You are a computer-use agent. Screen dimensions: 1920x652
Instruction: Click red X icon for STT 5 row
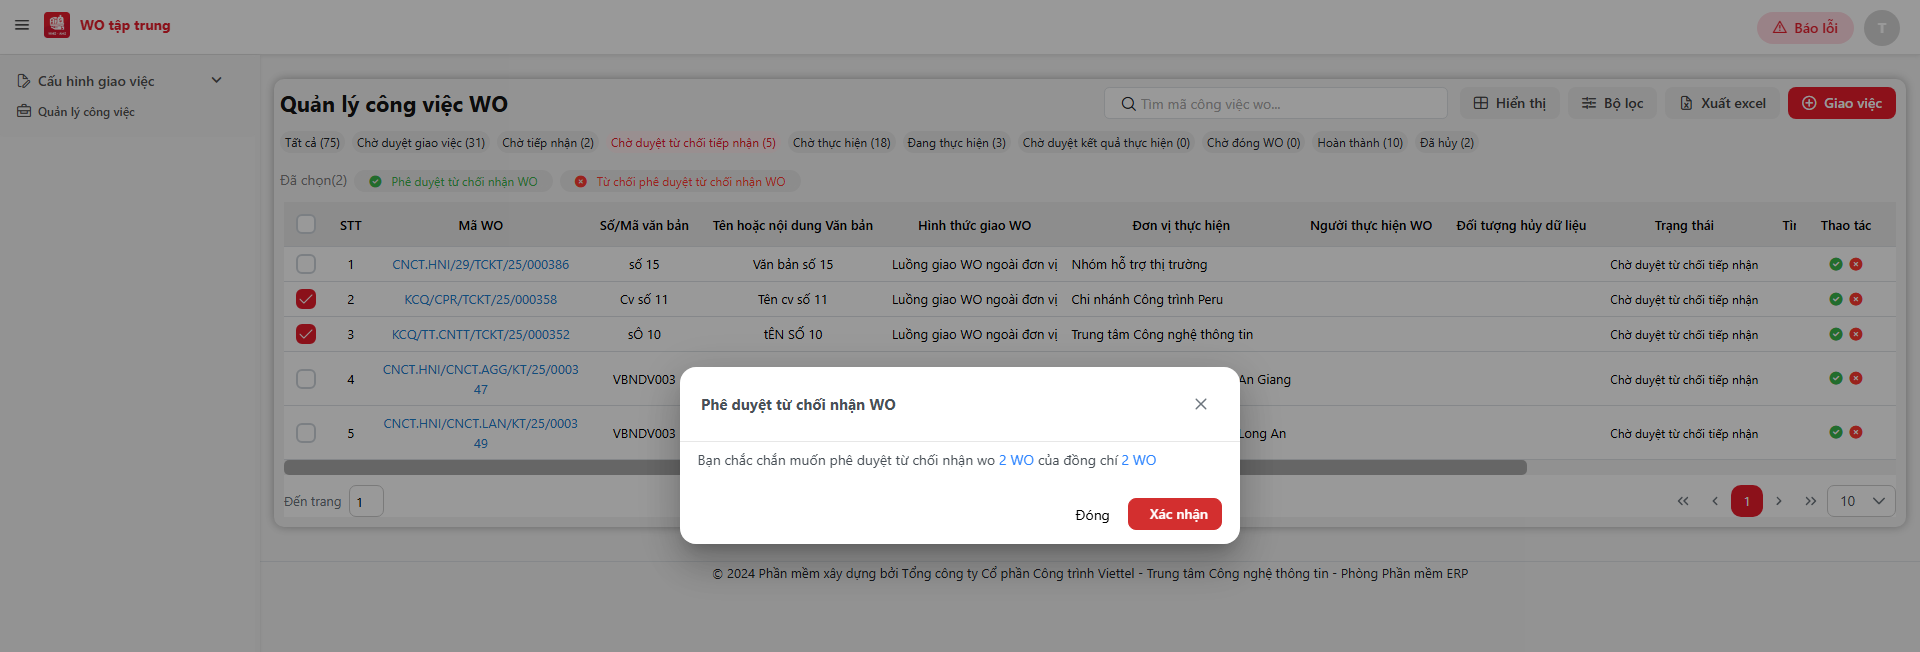click(1856, 432)
